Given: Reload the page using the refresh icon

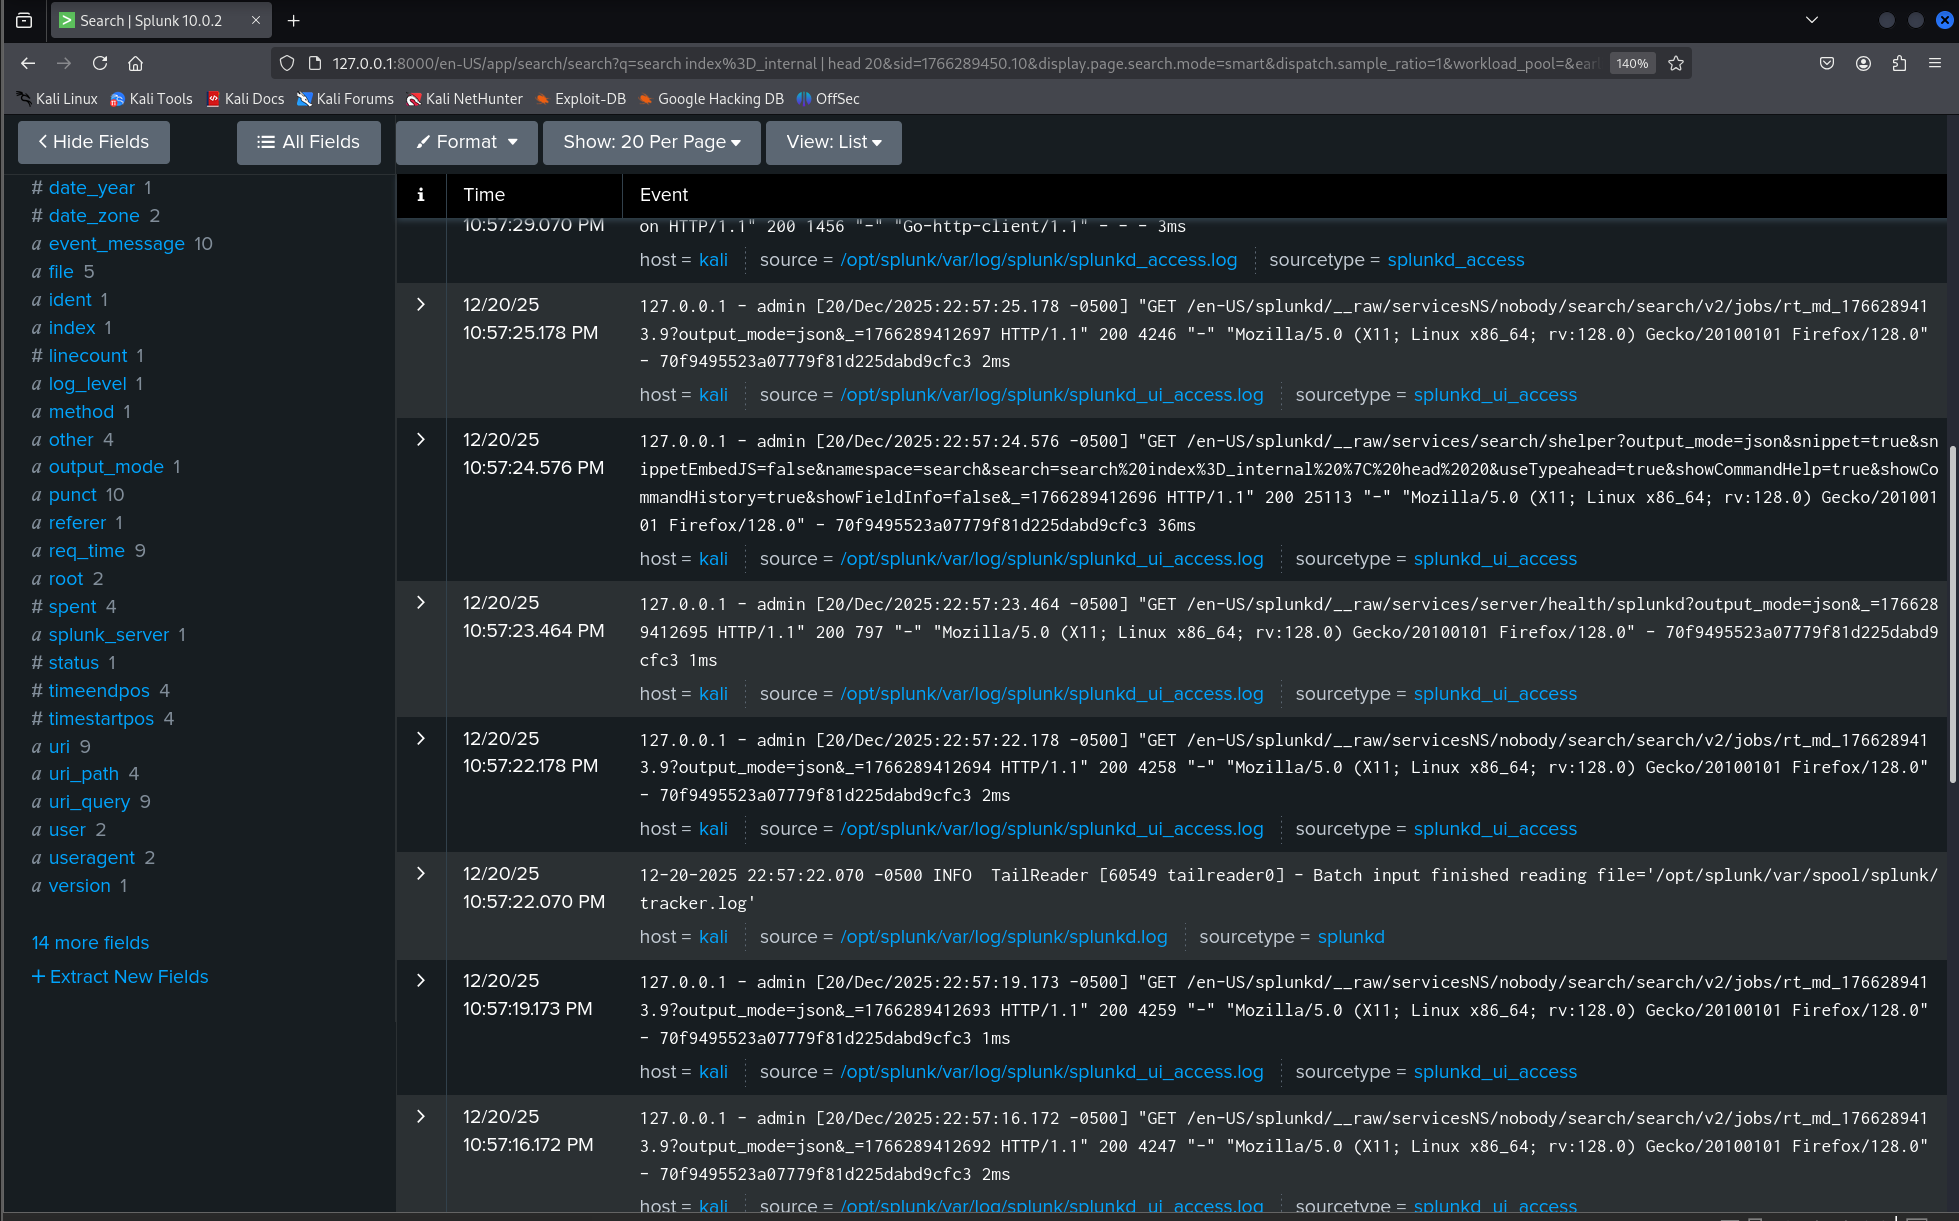Looking at the screenshot, I should 100,63.
